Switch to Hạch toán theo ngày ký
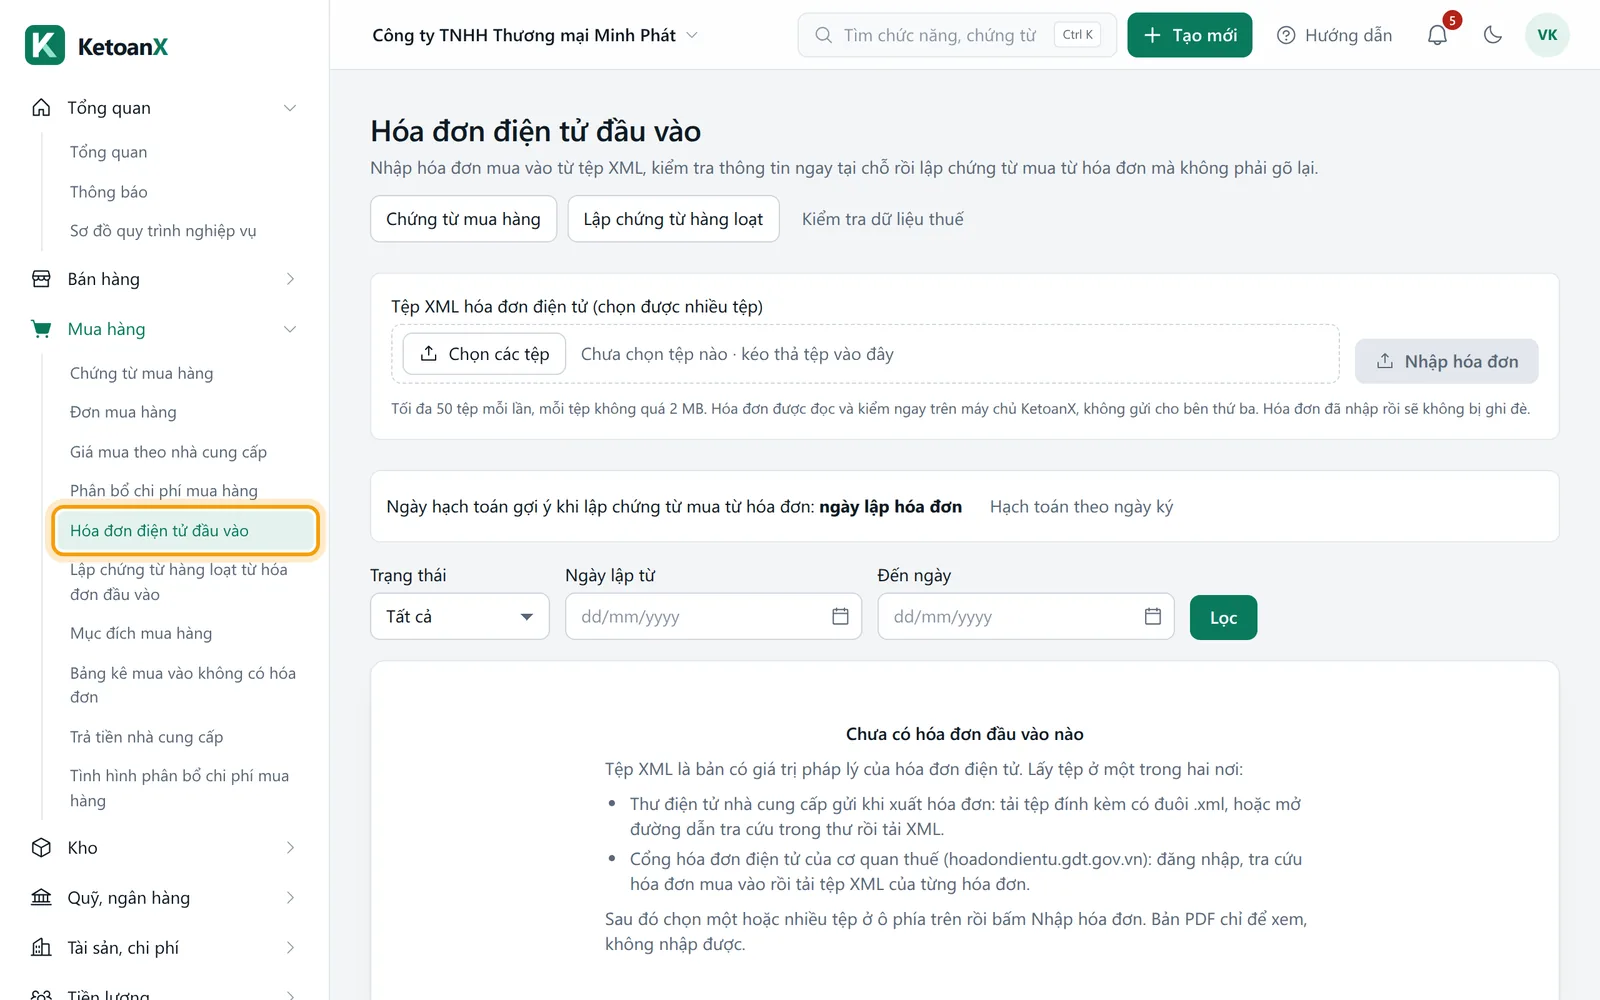The height and width of the screenshot is (1000, 1600). click(1081, 507)
